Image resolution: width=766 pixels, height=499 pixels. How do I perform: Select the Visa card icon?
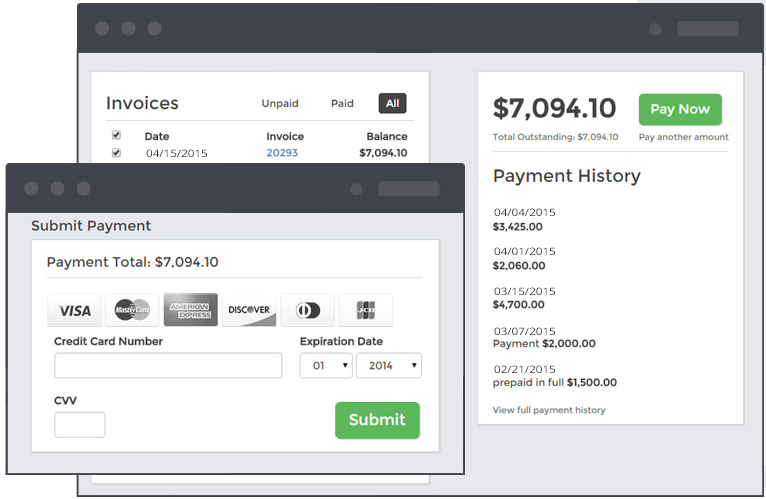pyautogui.click(x=75, y=310)
